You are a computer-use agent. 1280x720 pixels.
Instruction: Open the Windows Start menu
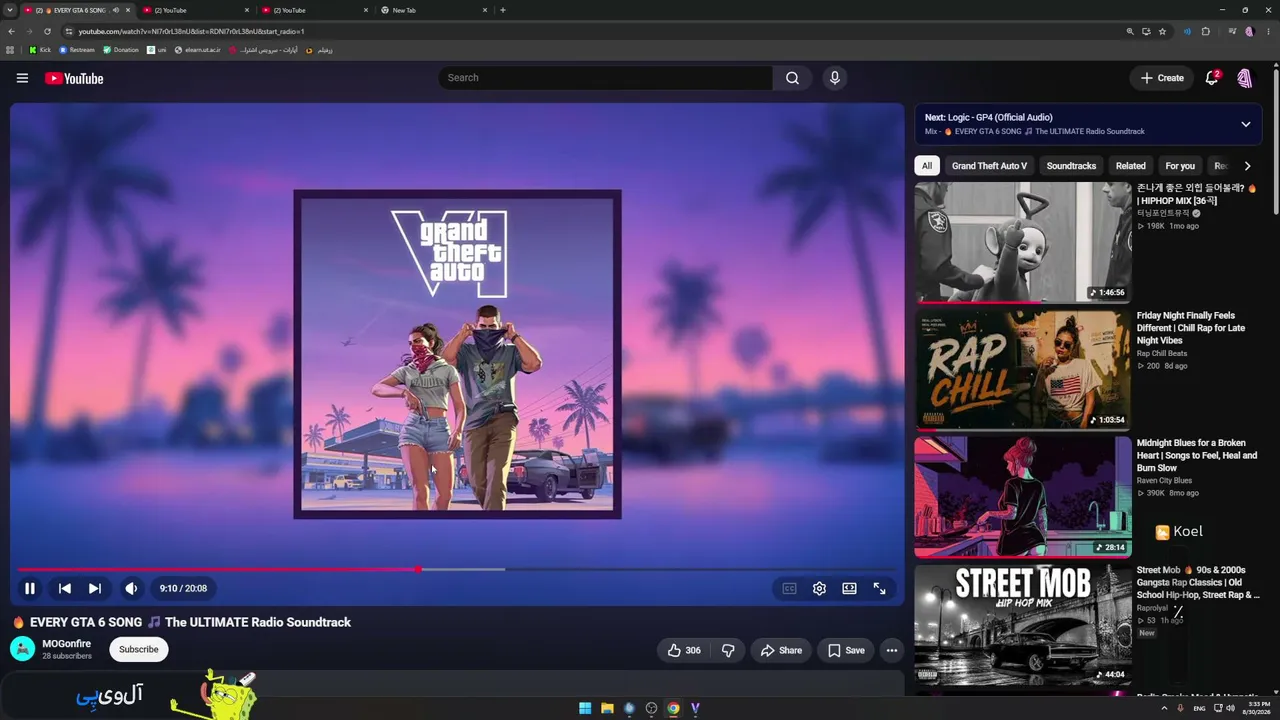(585, 708)
